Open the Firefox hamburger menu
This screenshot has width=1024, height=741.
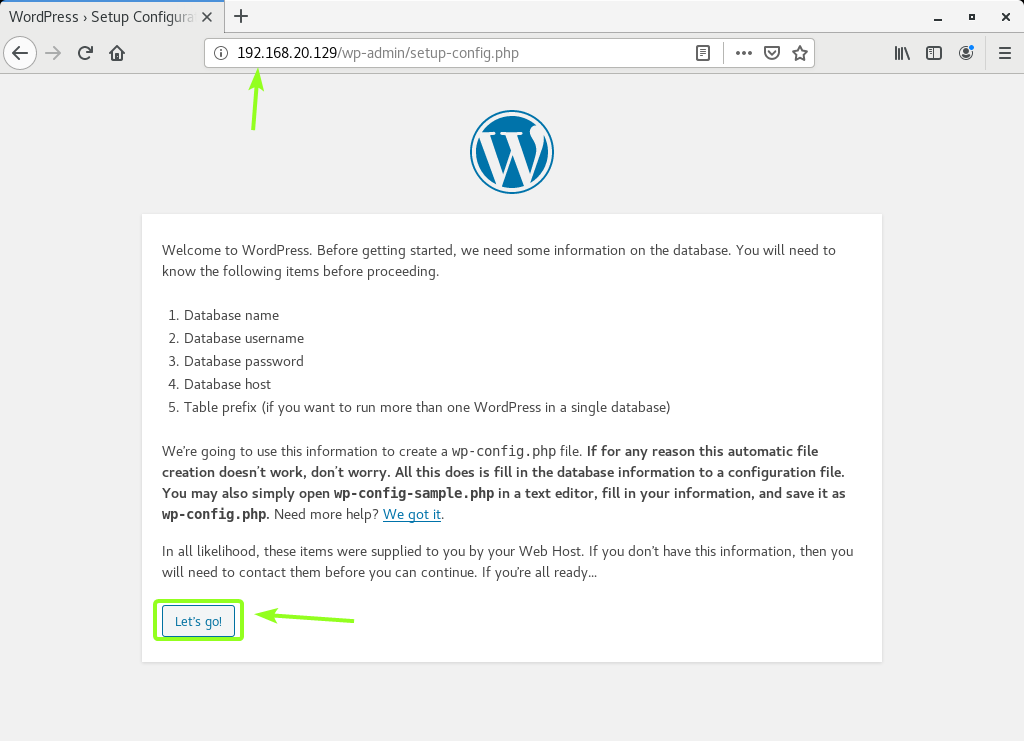pyautogui.click(x=1005, y=53)
